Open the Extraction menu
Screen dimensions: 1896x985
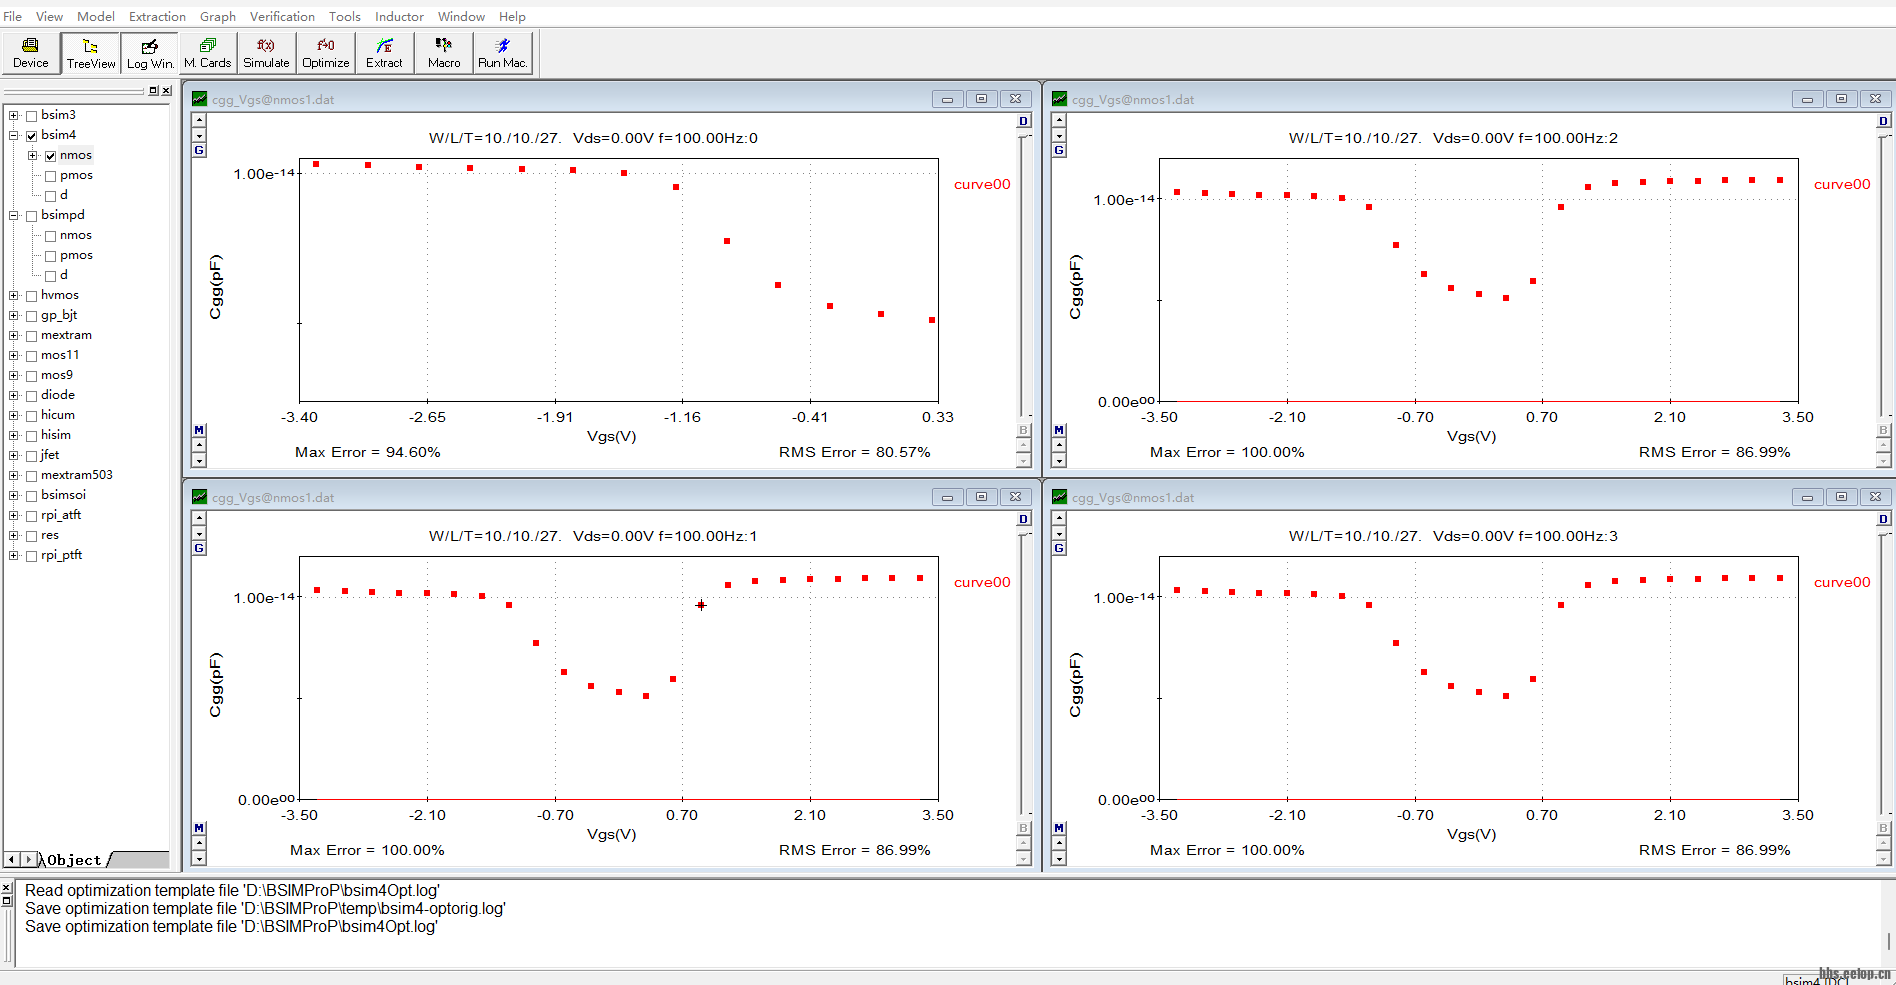point(157,17)
